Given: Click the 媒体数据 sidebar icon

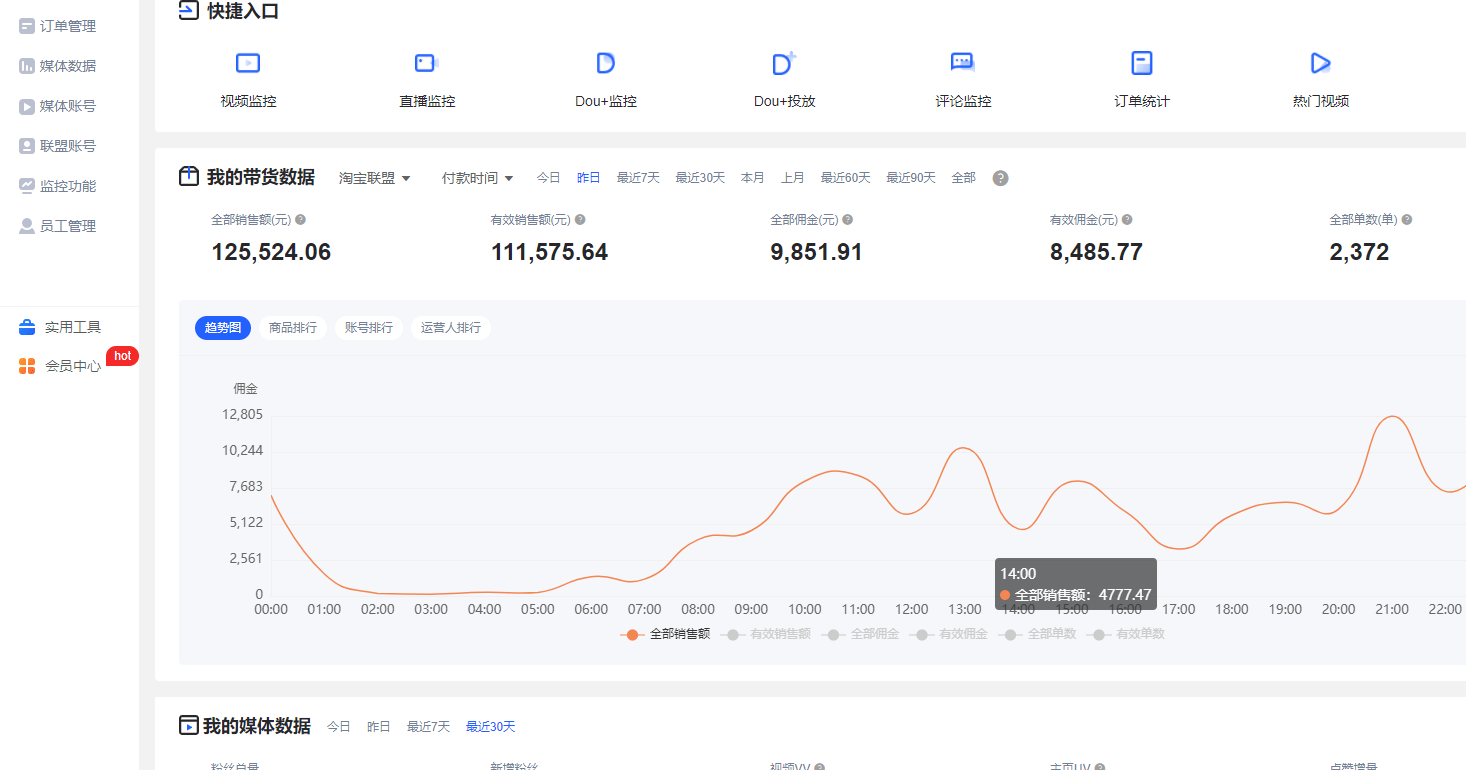Looking at the screenshot, I should 27,66.
